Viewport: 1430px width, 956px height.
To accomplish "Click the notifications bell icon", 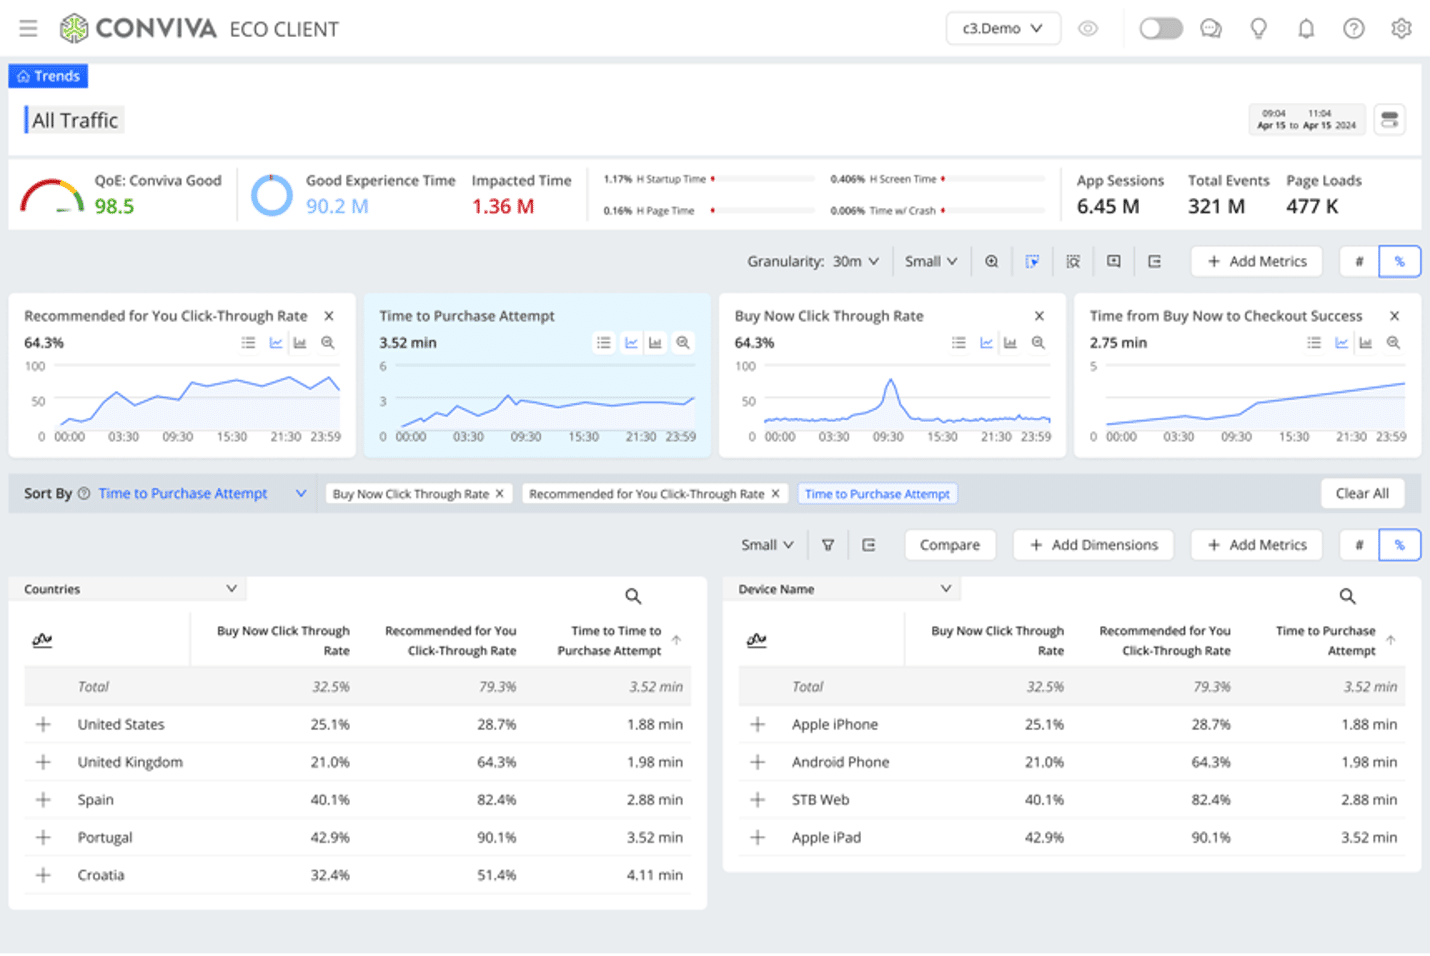I will [1306, 29].
